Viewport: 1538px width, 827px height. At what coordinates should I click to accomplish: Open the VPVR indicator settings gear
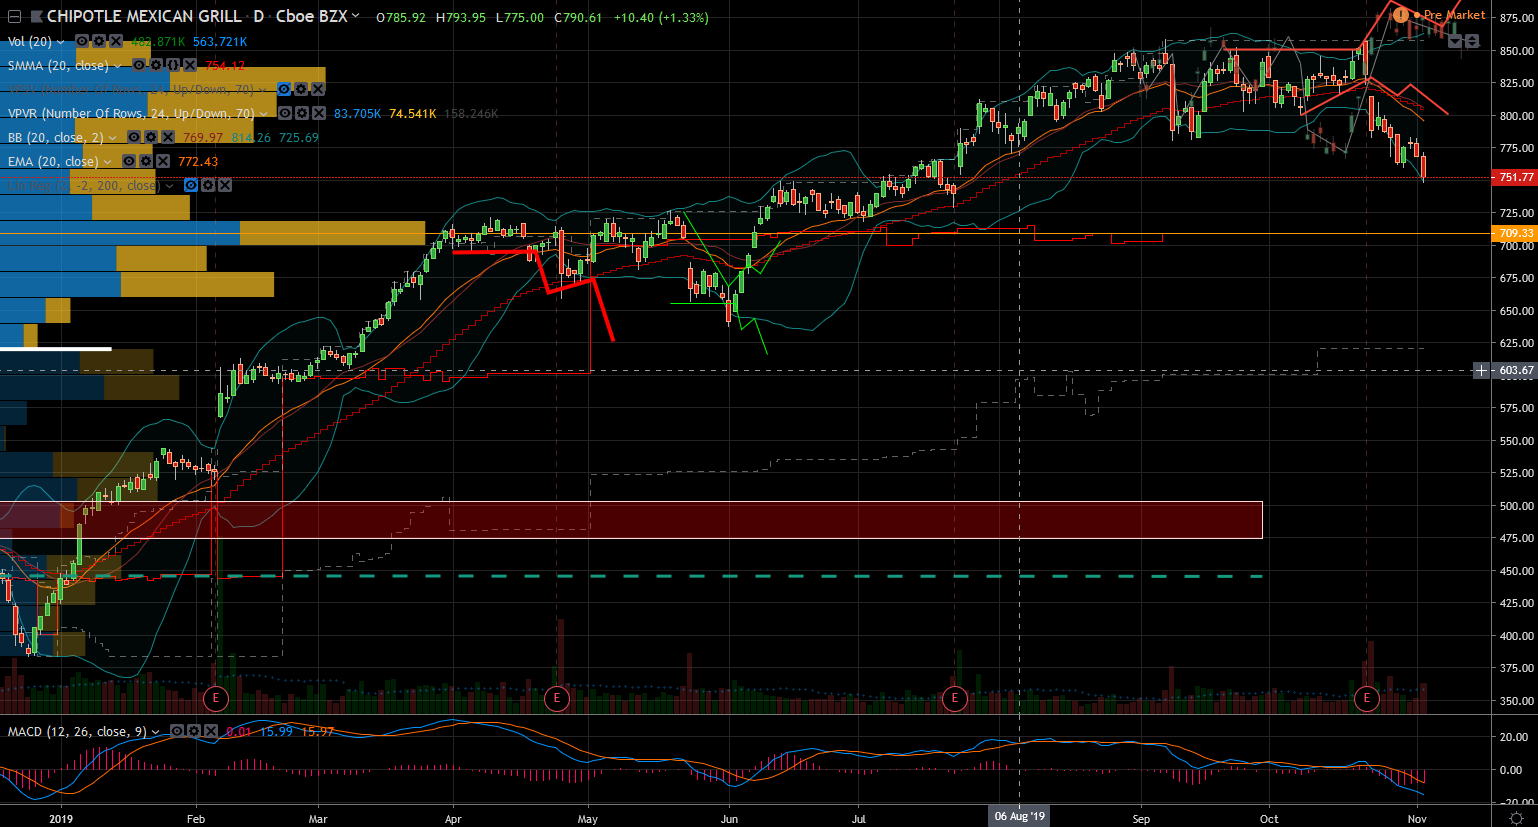(x=302, y=113)
